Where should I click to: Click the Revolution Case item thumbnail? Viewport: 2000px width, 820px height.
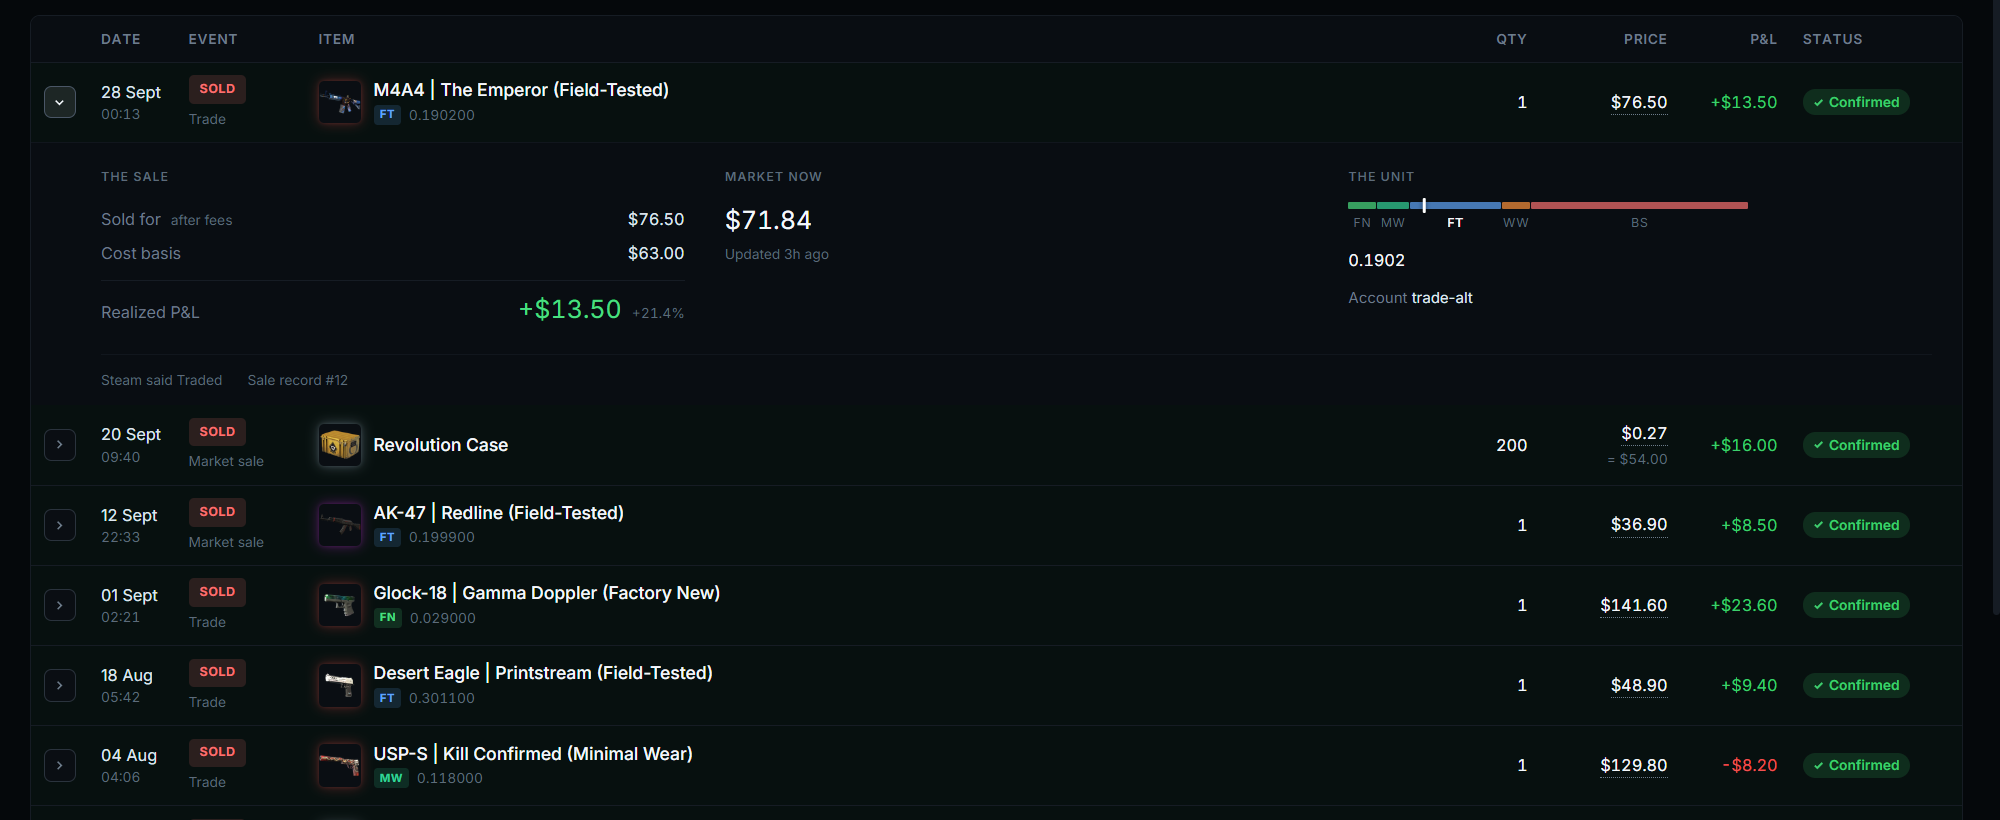point(340,445)
